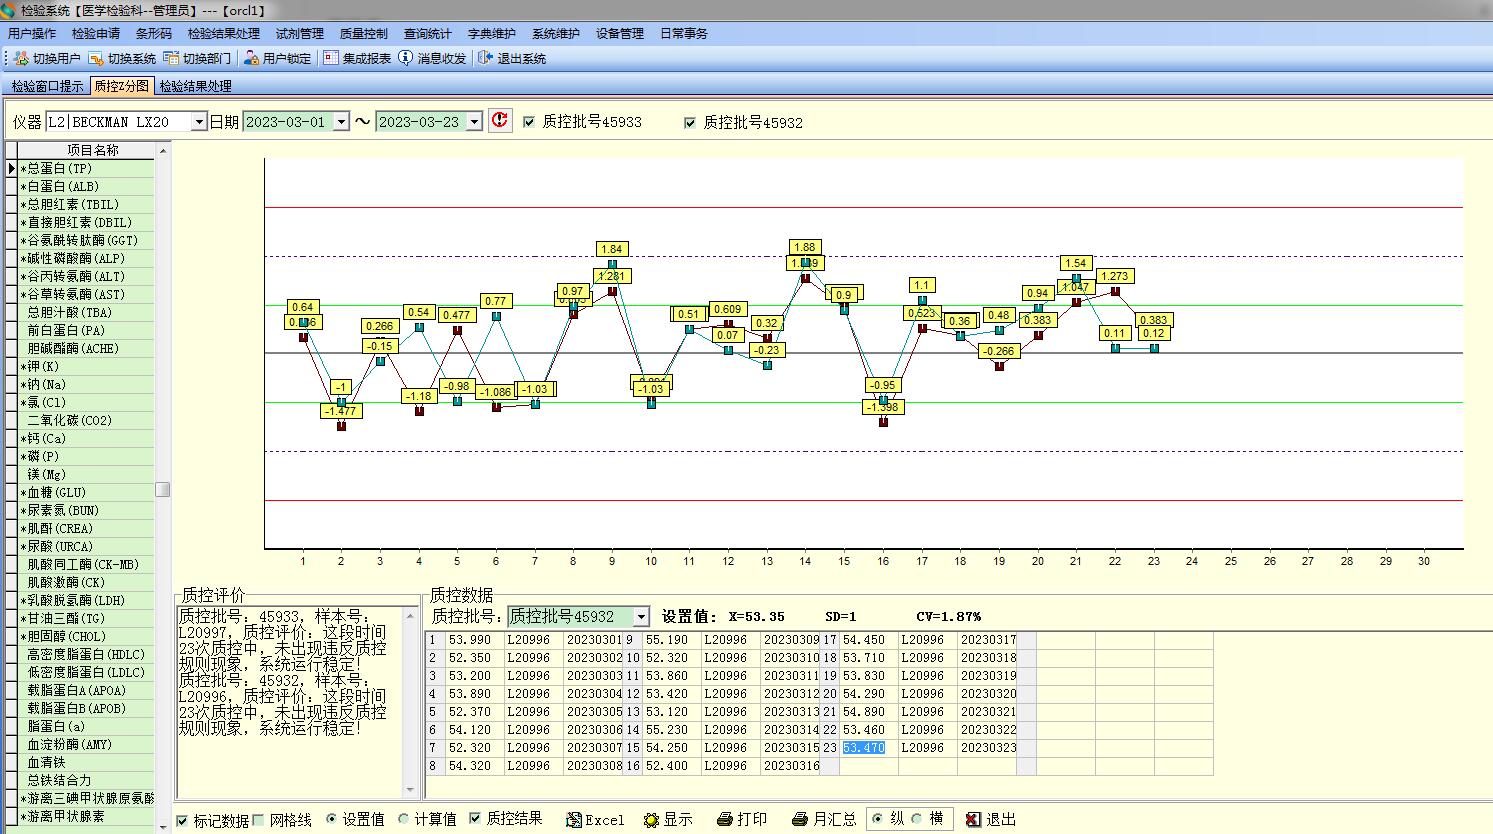The image size is (1493, 834).
Task: Toggle the 质控批号45933 checkbox
Action: click(x=530, y=122)
